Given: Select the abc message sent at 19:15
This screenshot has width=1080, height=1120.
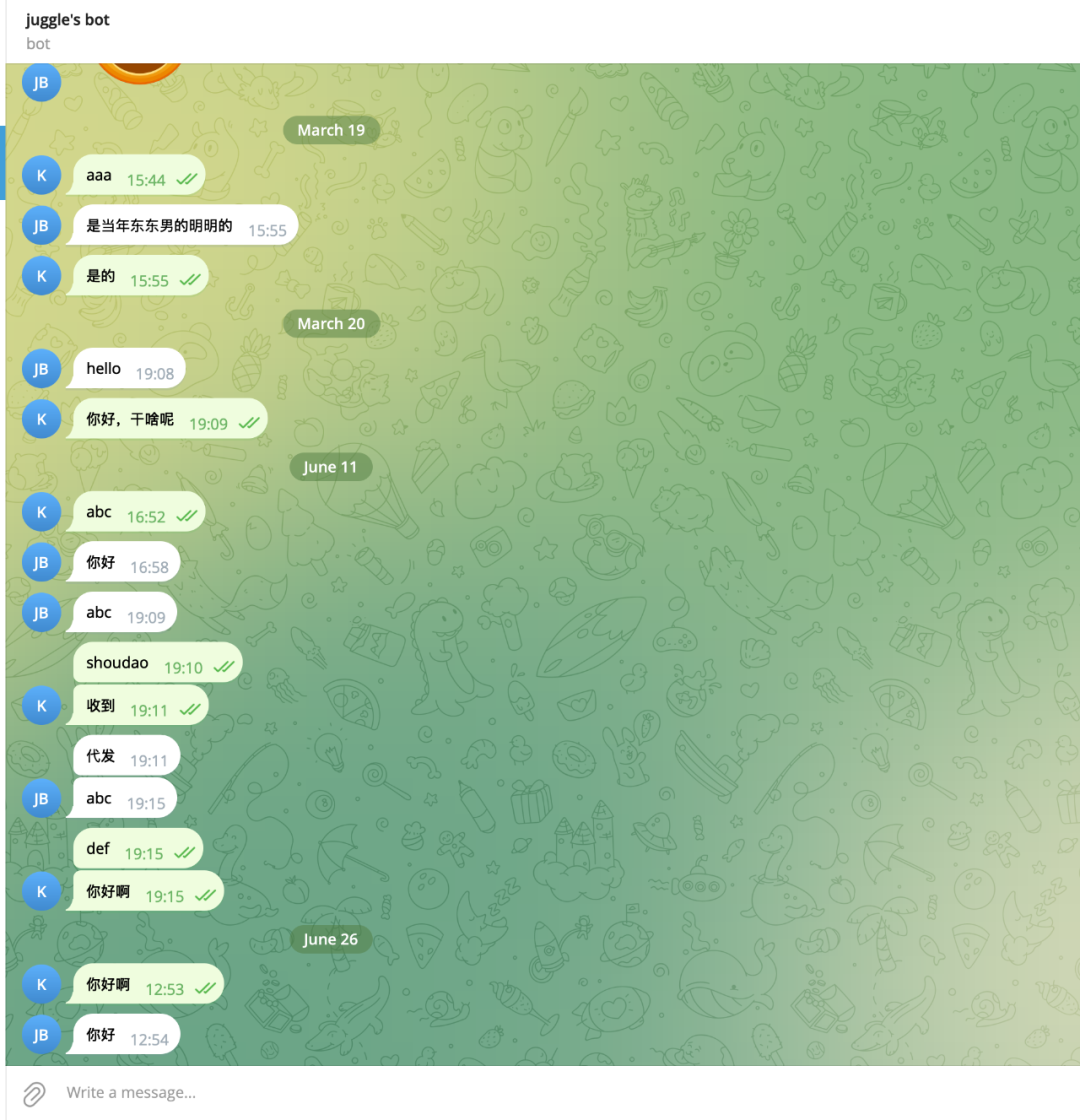Looking at the screenshot, I should pos(121,799).
